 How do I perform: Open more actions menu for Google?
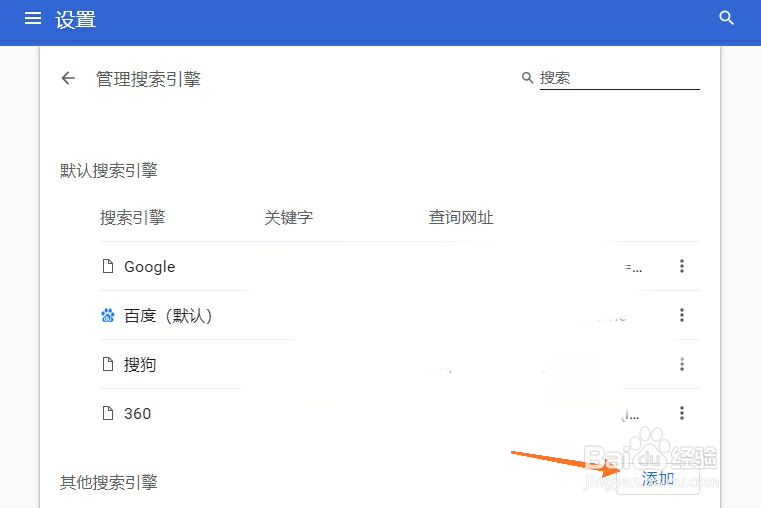[x=682, y=266]
